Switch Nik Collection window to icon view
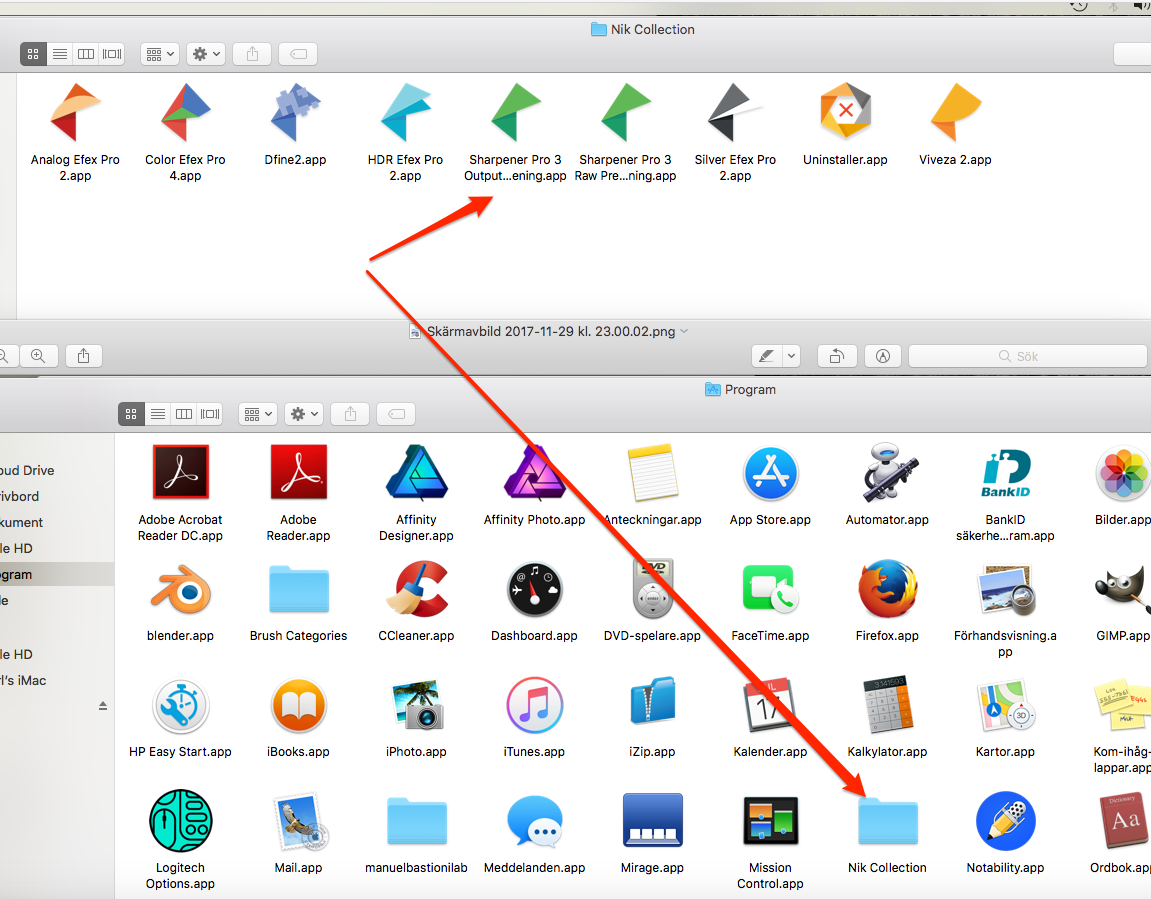 pyautogui.click(x=33, y=54)
